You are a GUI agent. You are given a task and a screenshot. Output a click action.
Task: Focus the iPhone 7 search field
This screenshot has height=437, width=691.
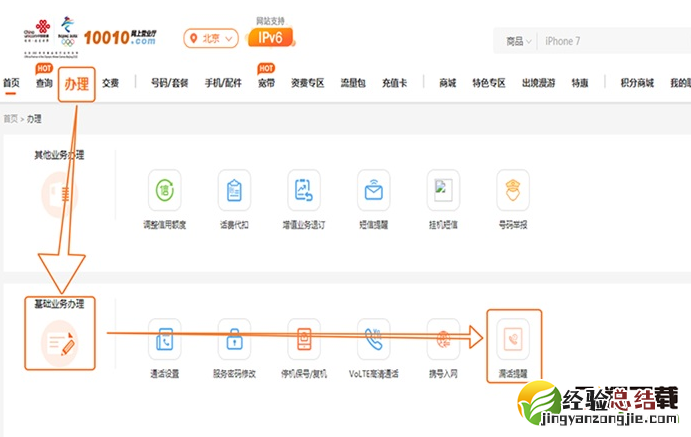coord(615,41)
